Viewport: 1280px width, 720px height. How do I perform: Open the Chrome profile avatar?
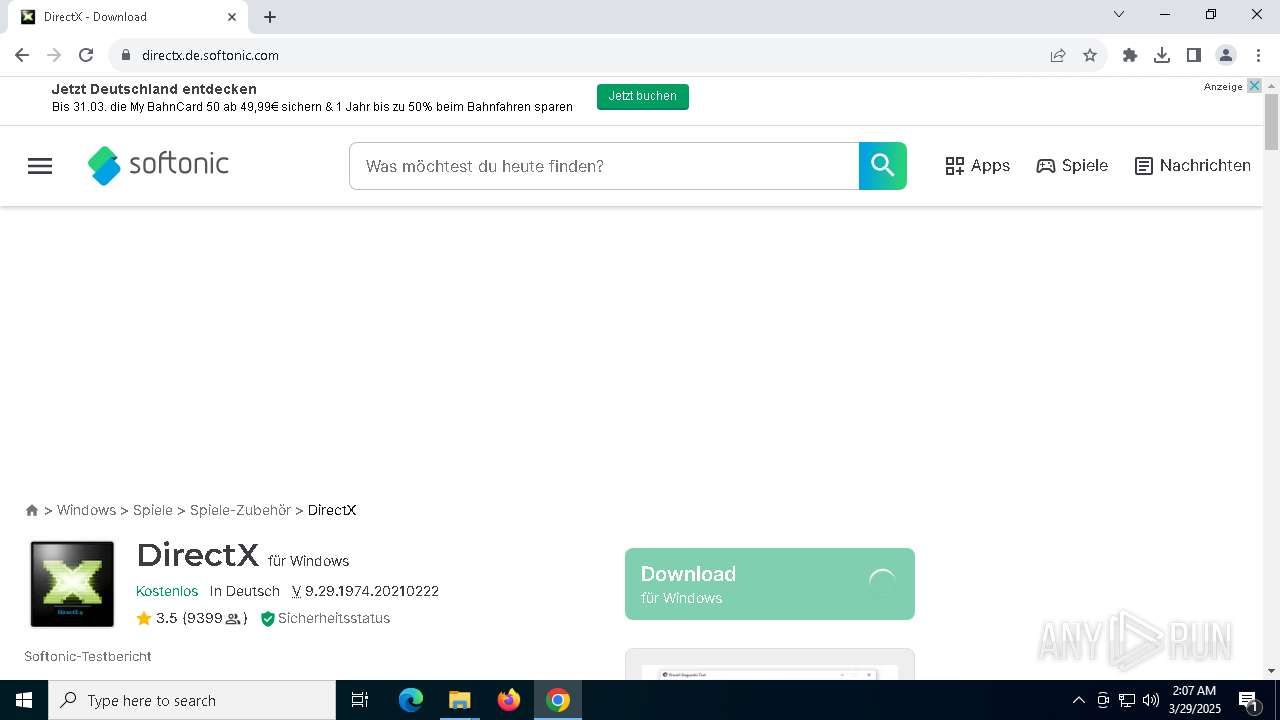[1226, 55]
